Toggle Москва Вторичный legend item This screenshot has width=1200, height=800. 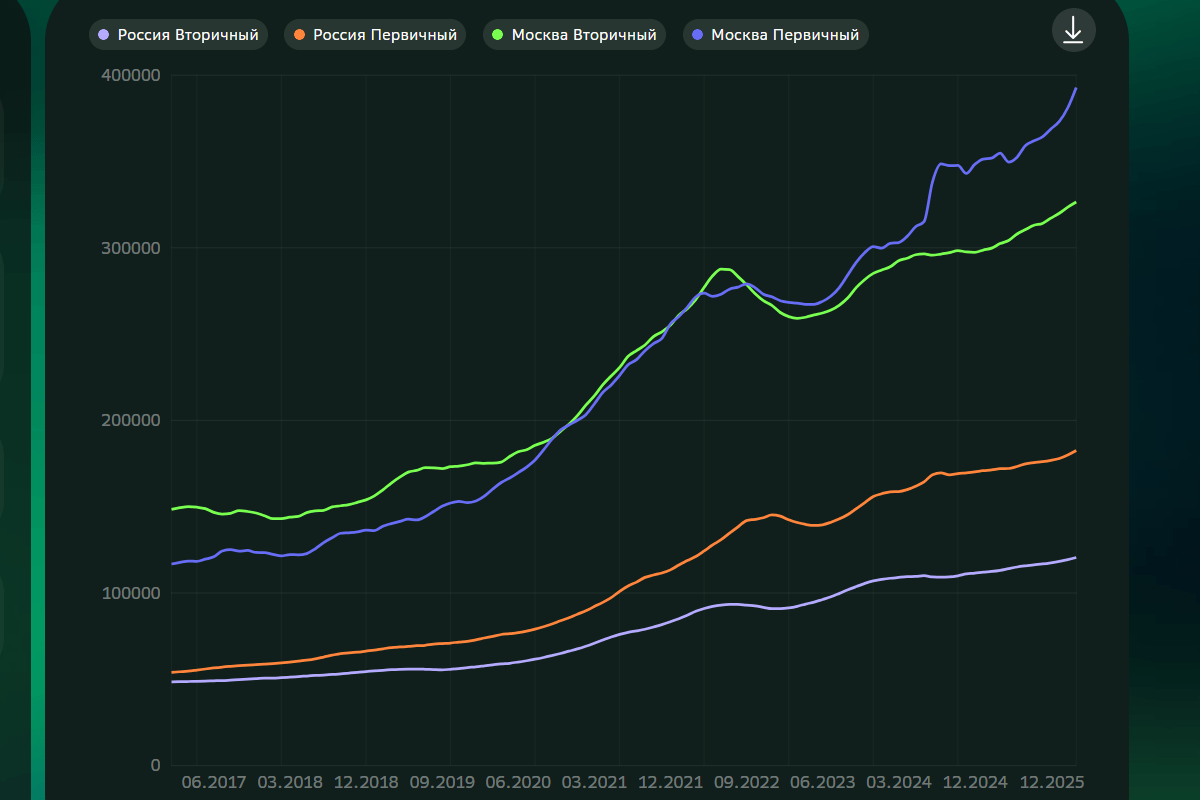tap(574, 35)
